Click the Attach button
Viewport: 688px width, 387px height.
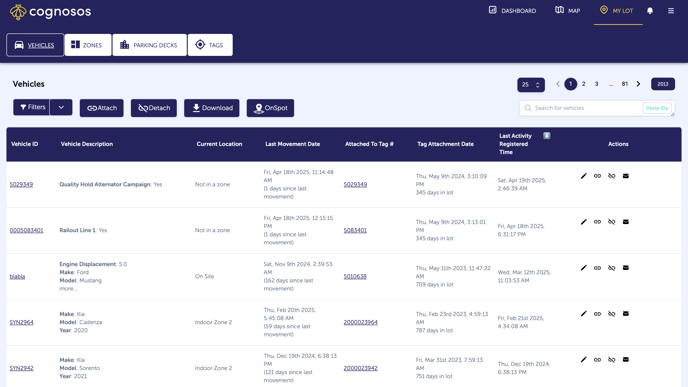[102, 108]
